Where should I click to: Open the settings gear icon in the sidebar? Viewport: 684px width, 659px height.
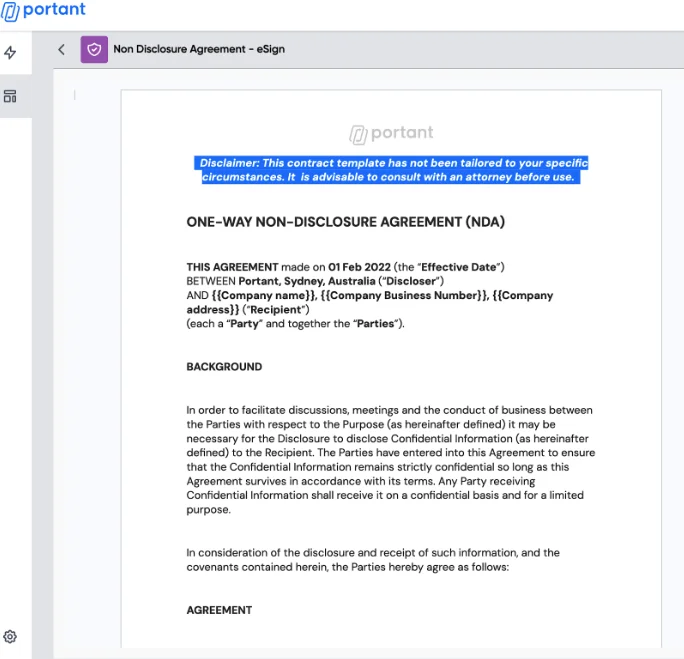point(10,637)
